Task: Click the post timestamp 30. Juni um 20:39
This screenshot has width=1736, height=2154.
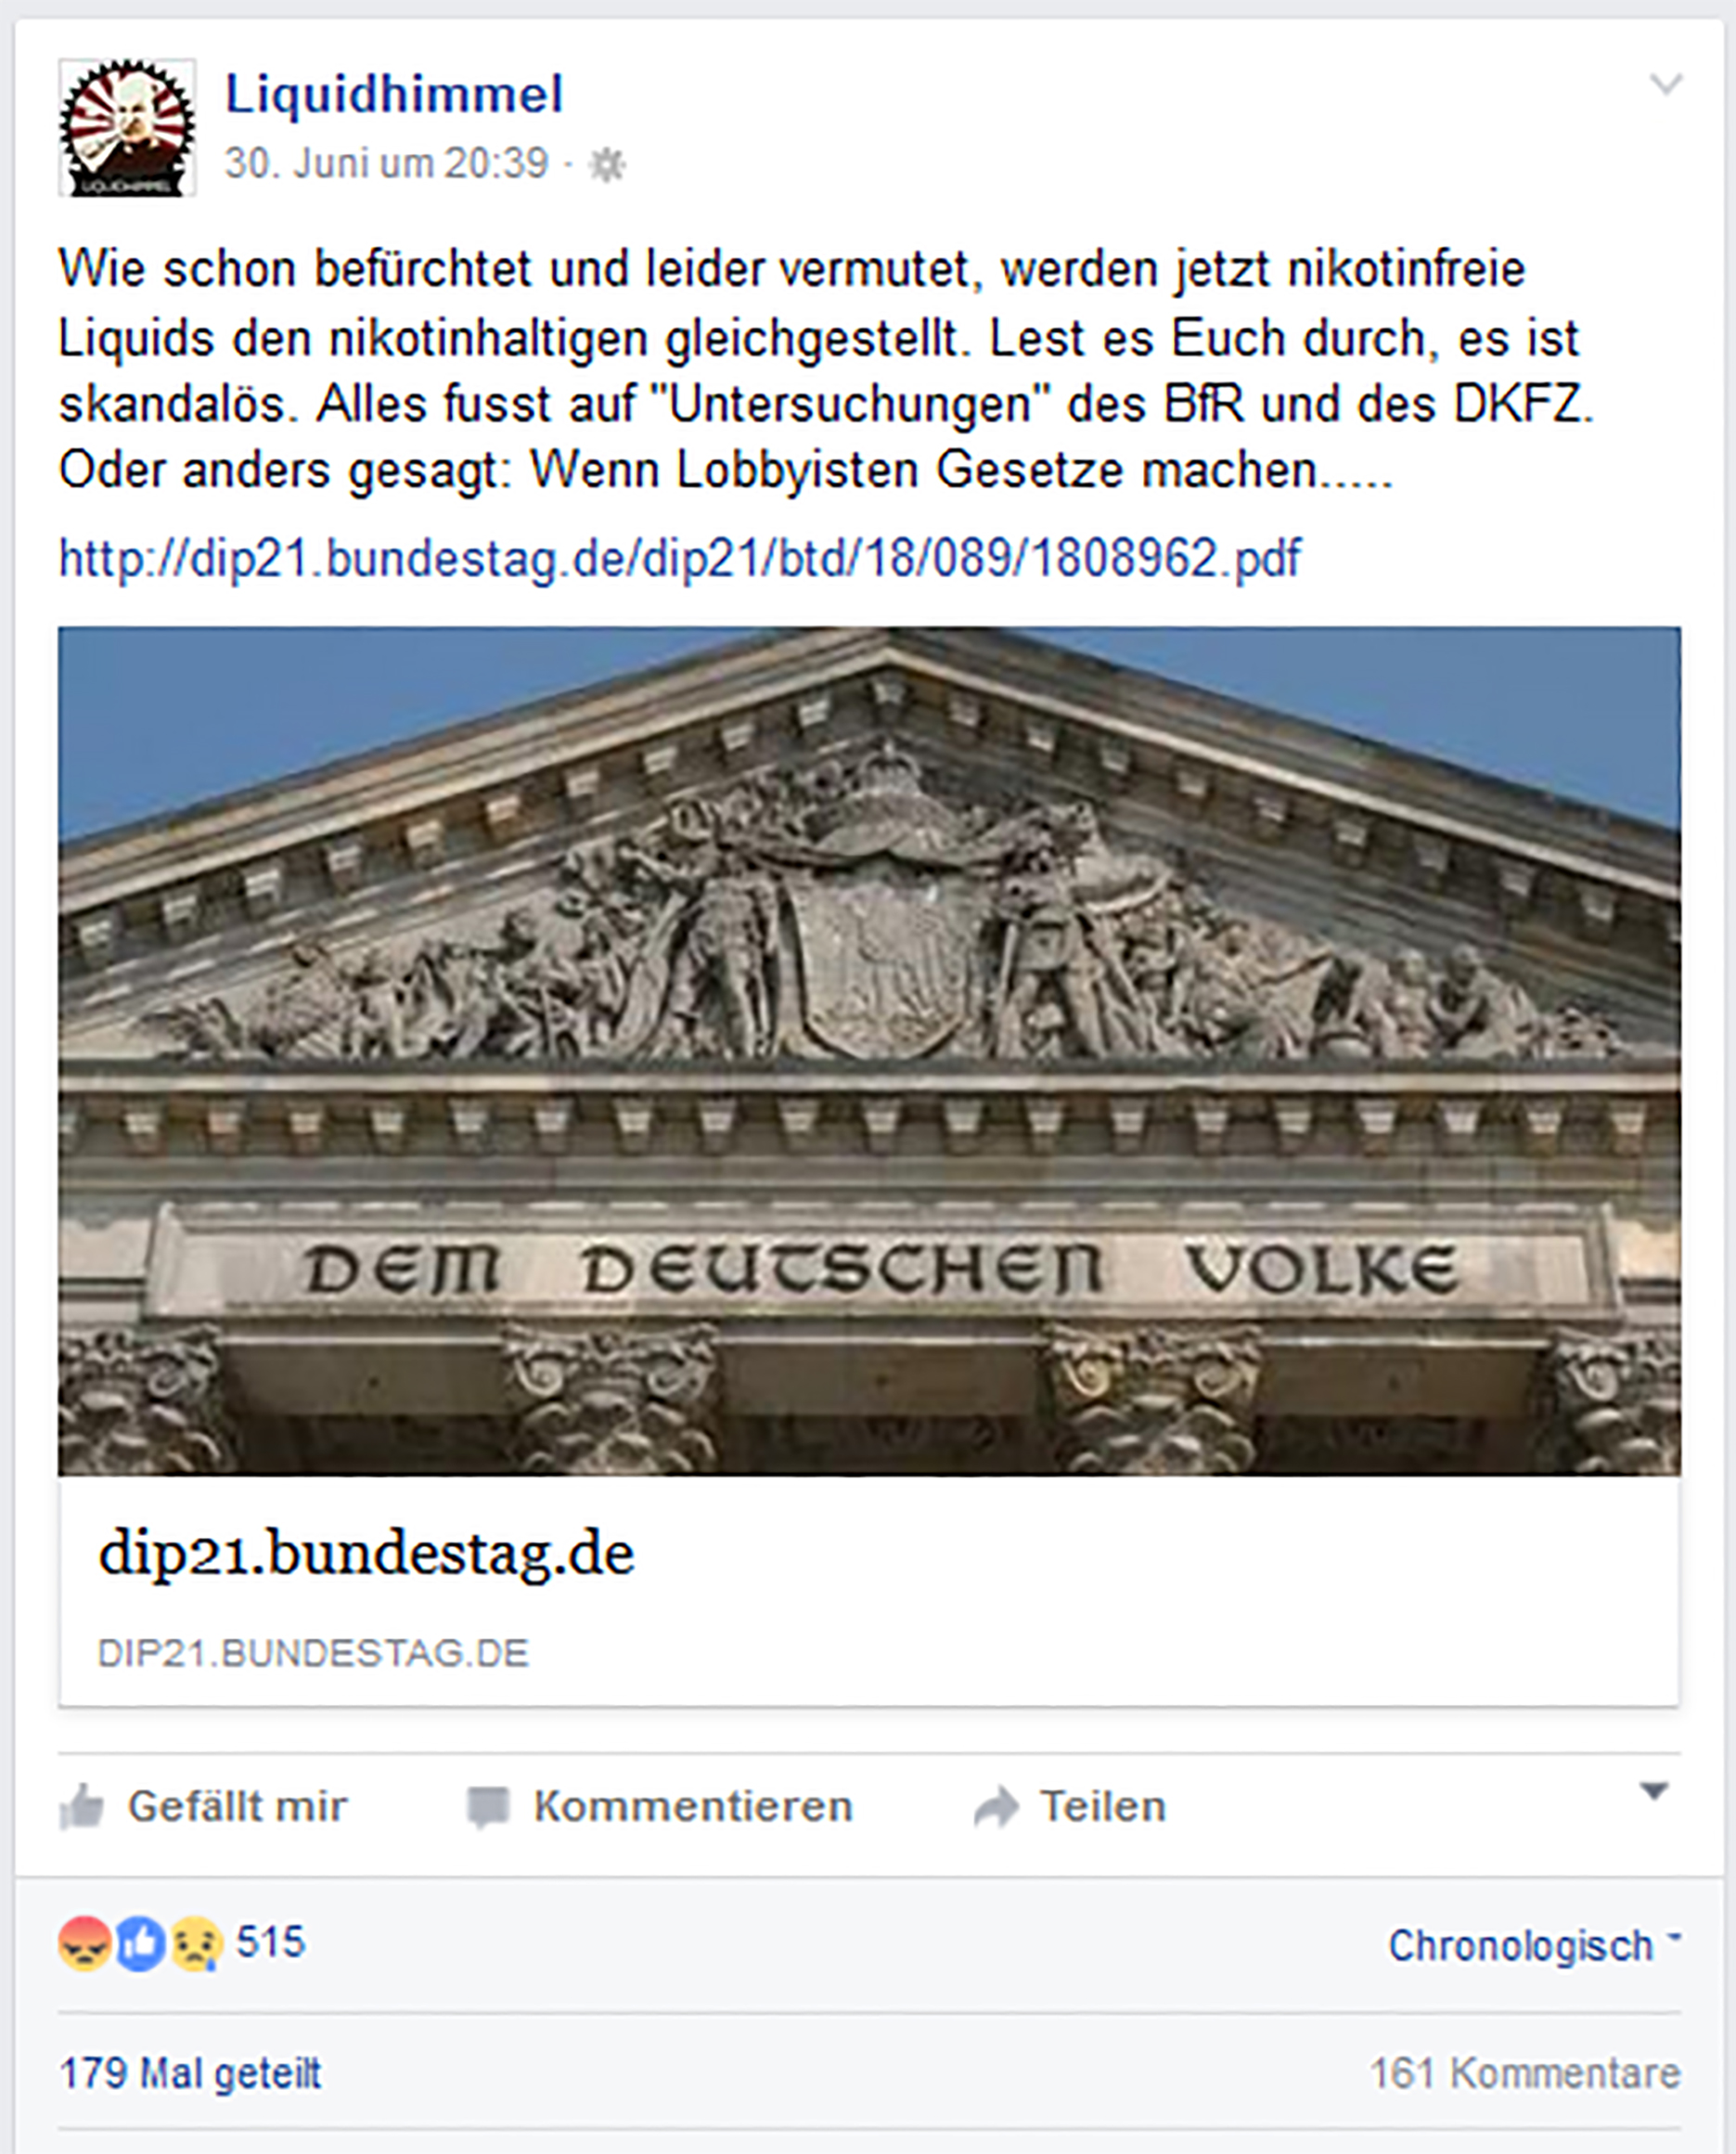Action: tap(386, 163)
